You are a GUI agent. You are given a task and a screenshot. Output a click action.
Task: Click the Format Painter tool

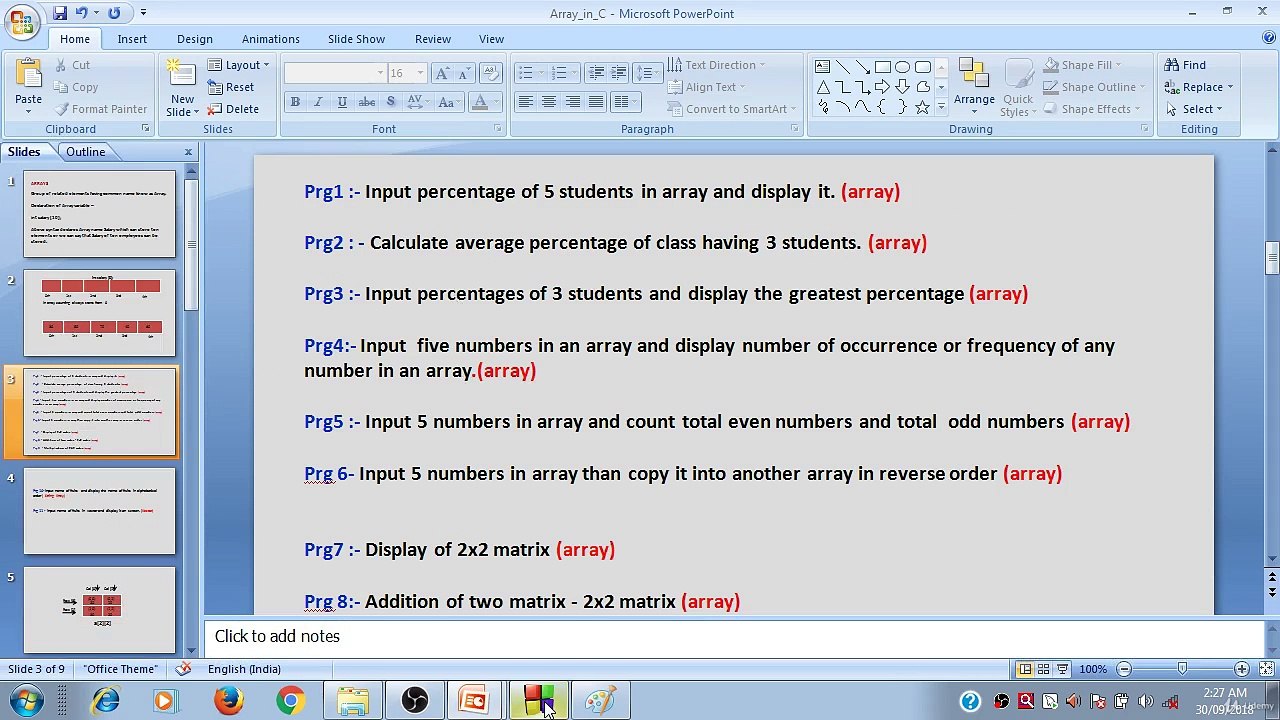[x=101, y=109]
